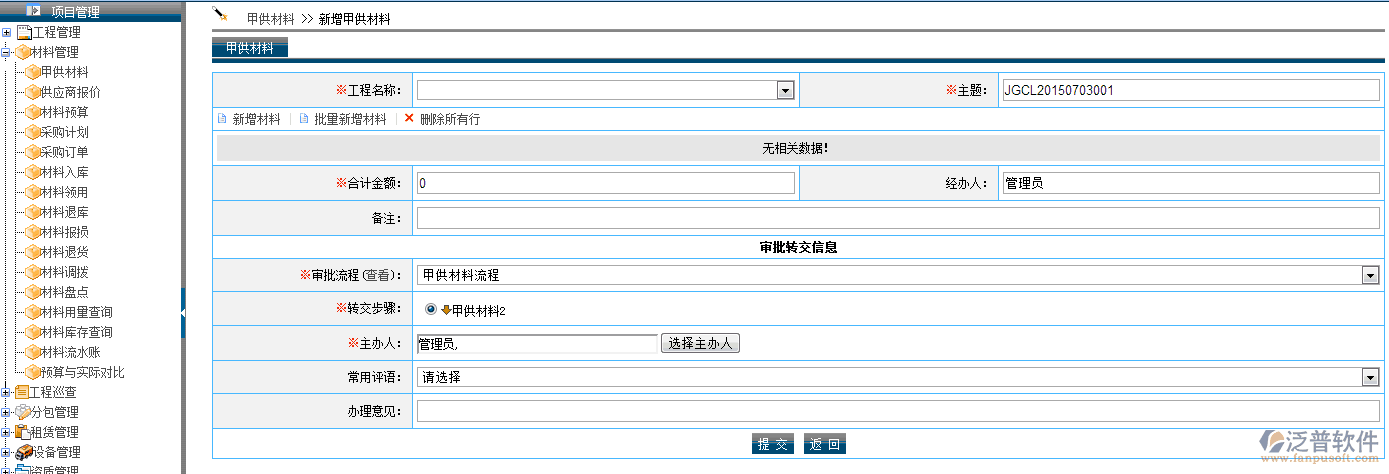The width and height of the screenshot is (1389, 474).
Task: Expand the 设备管理 tree node
Action: coord(7,452)
